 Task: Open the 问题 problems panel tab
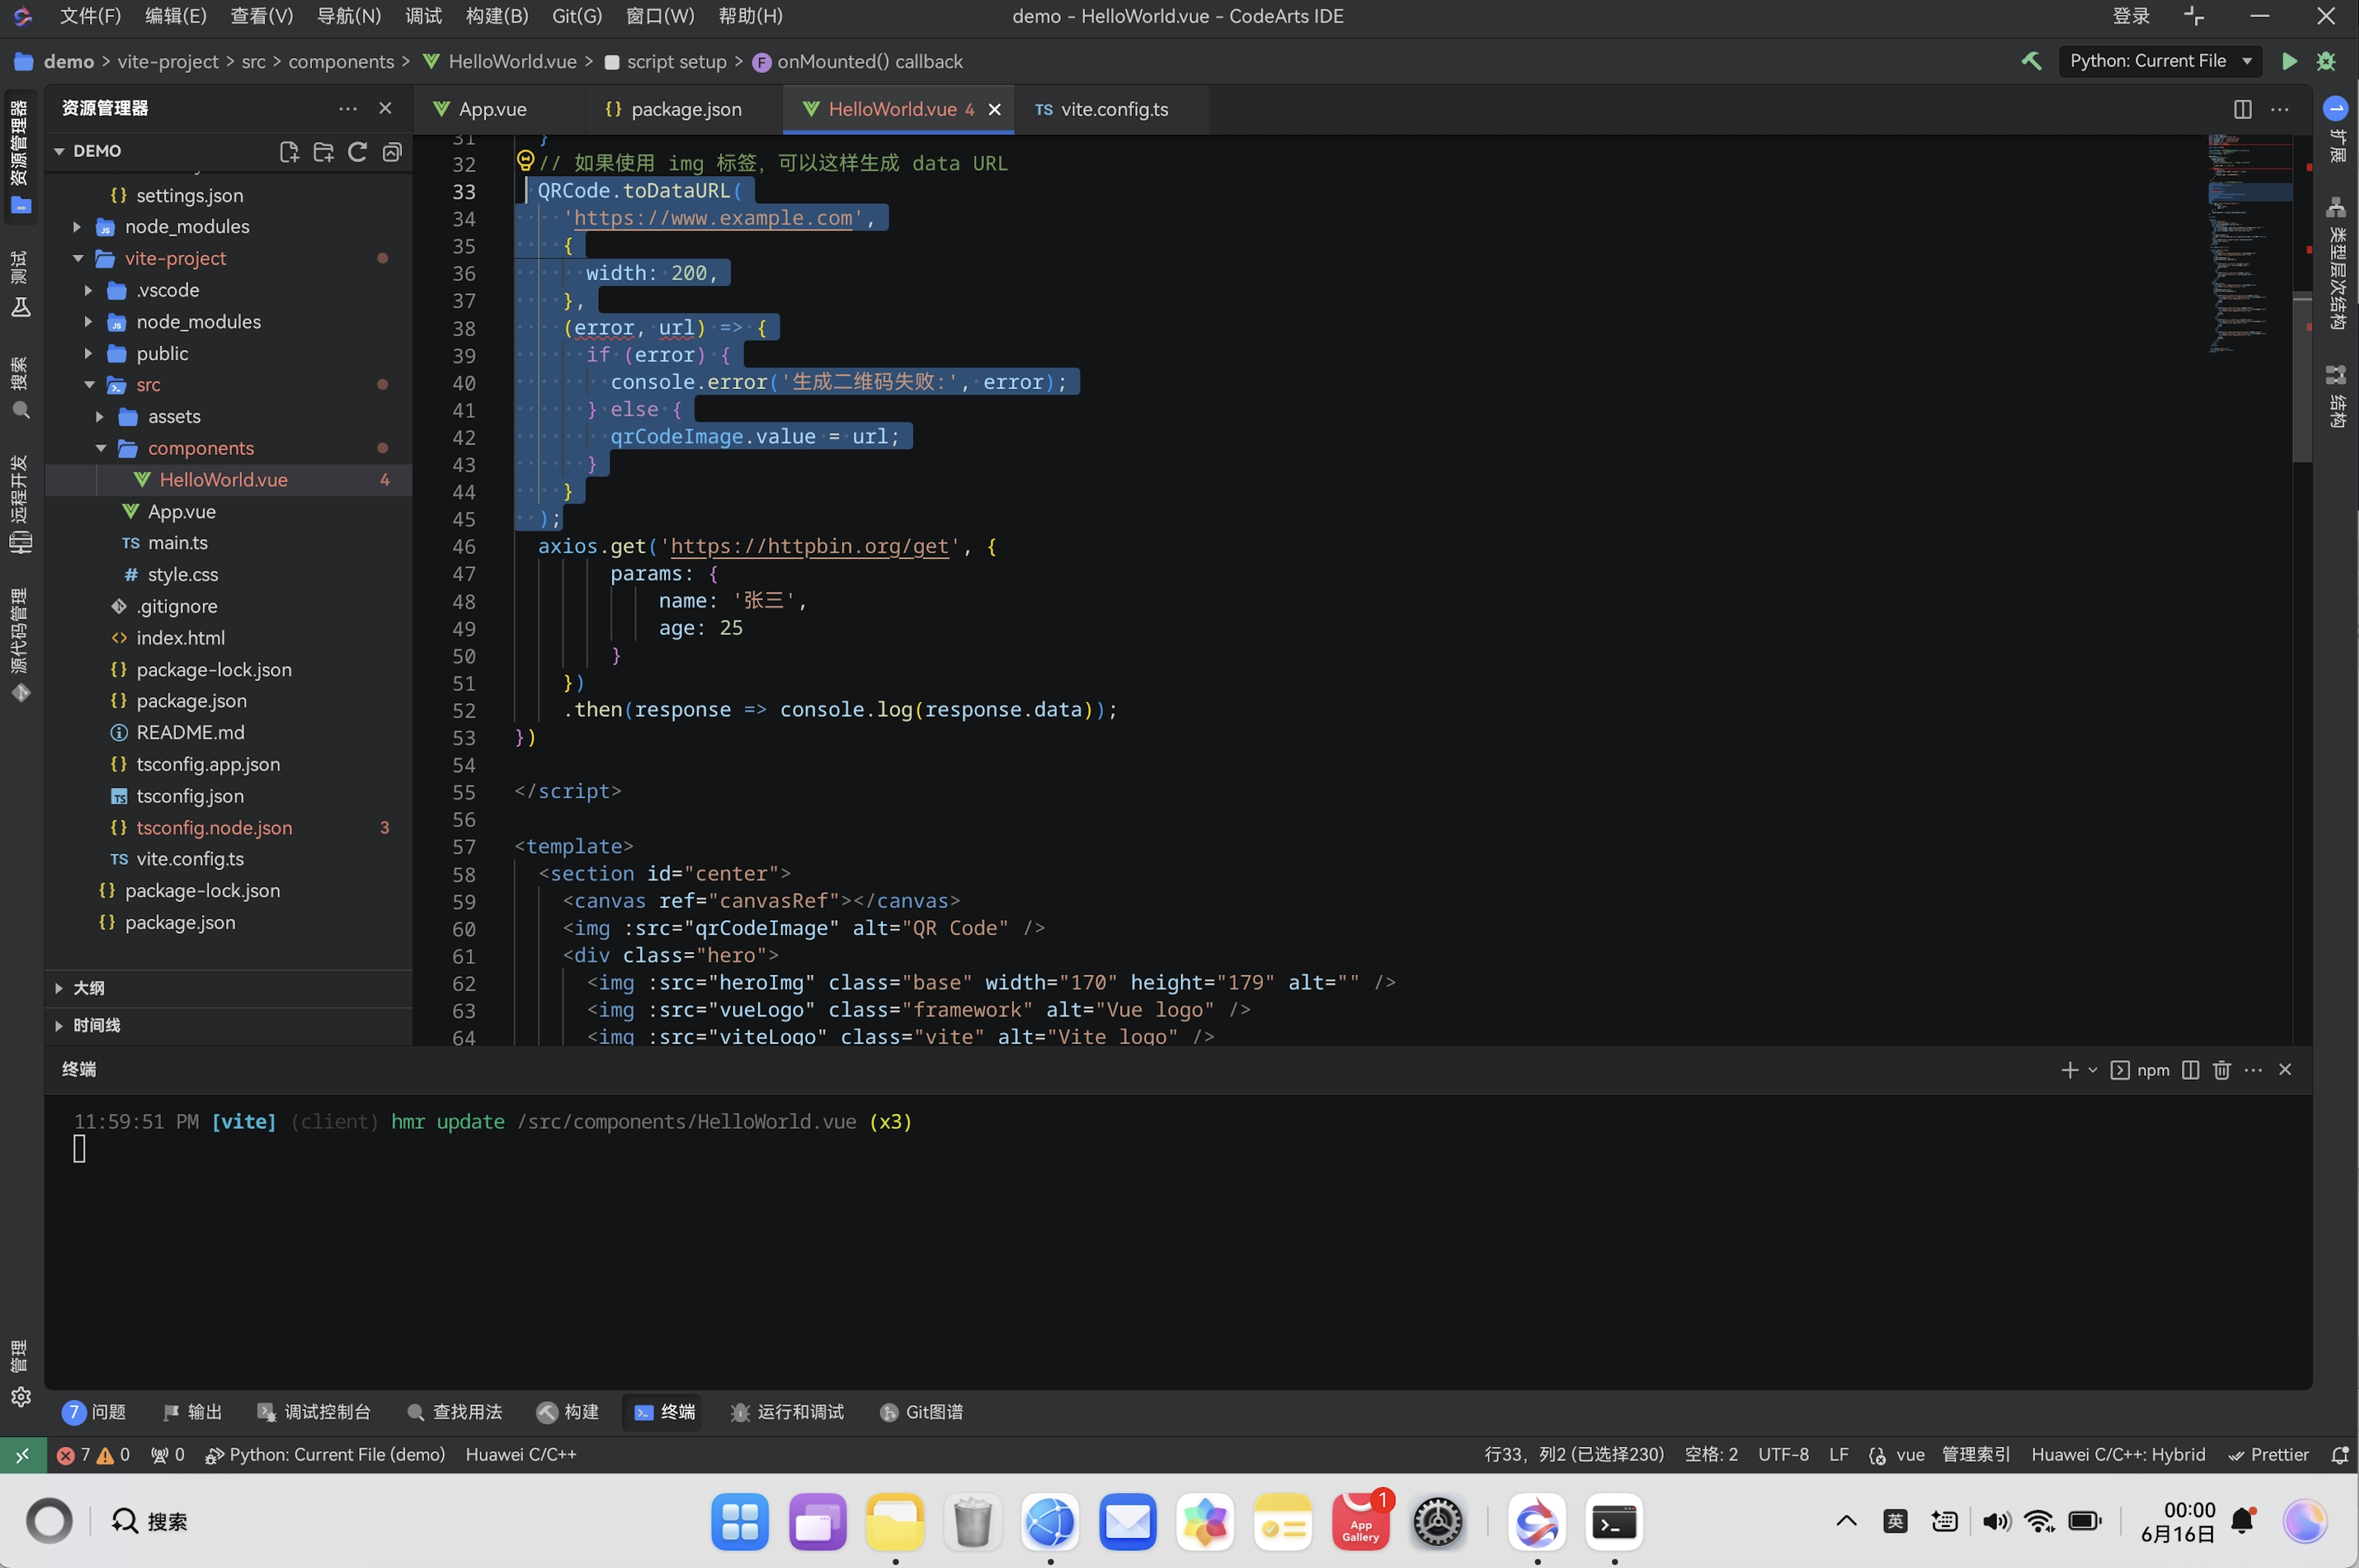tap(94, 1412)
